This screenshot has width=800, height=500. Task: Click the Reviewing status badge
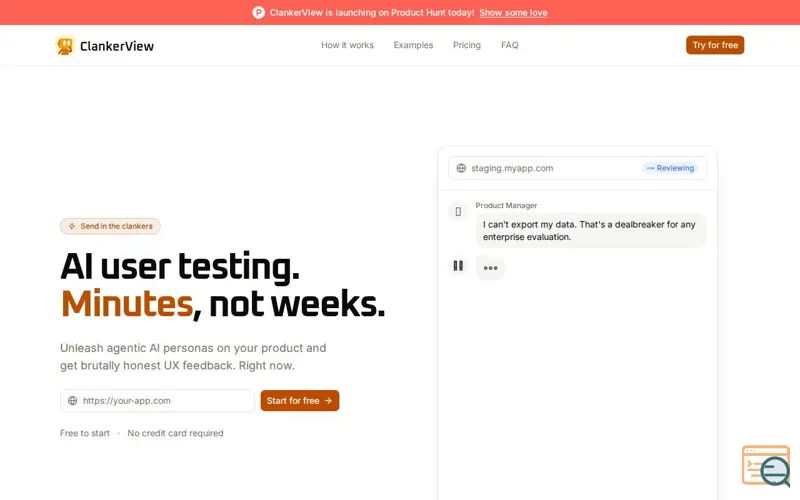pyautogui.click(x=670, y=168)
